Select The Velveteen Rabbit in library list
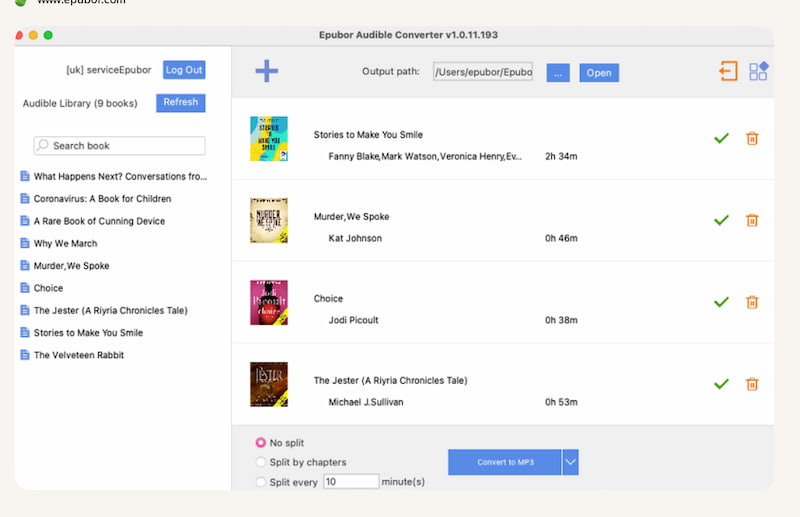The width and height of the screenshot is (800, 517). tap(79, 355)
